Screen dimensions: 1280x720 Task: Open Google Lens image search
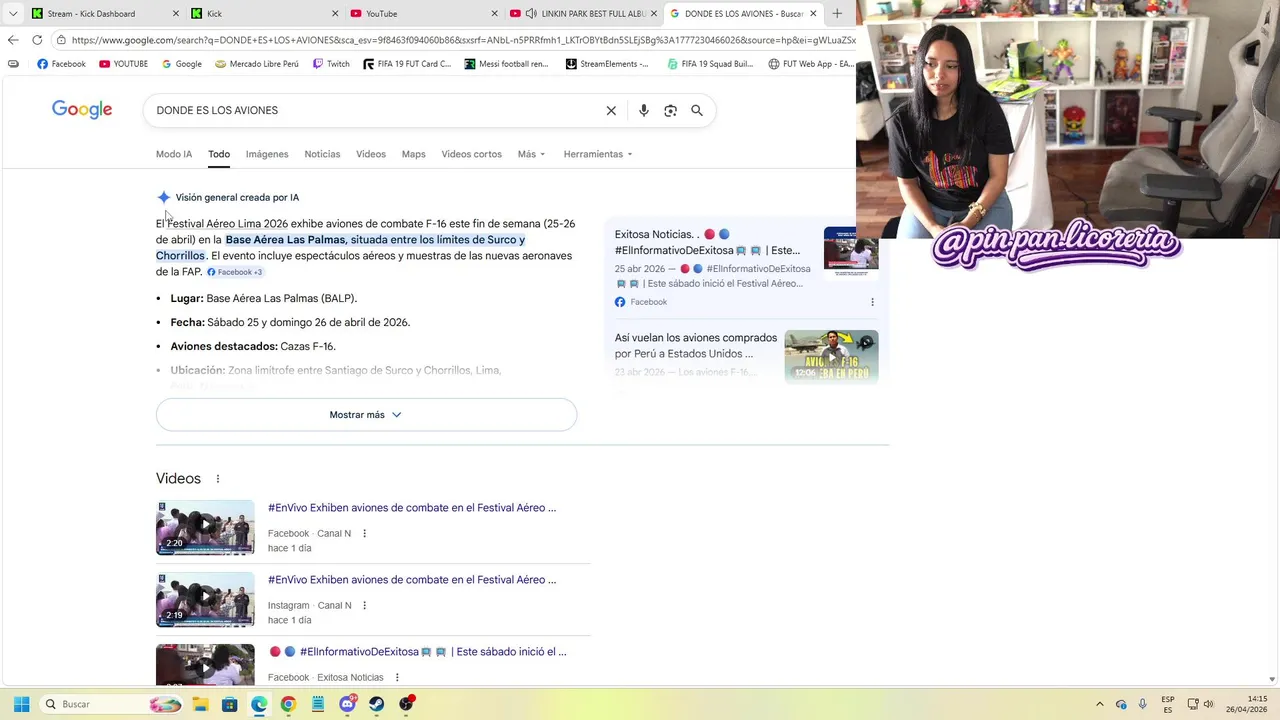coord(670,110)
